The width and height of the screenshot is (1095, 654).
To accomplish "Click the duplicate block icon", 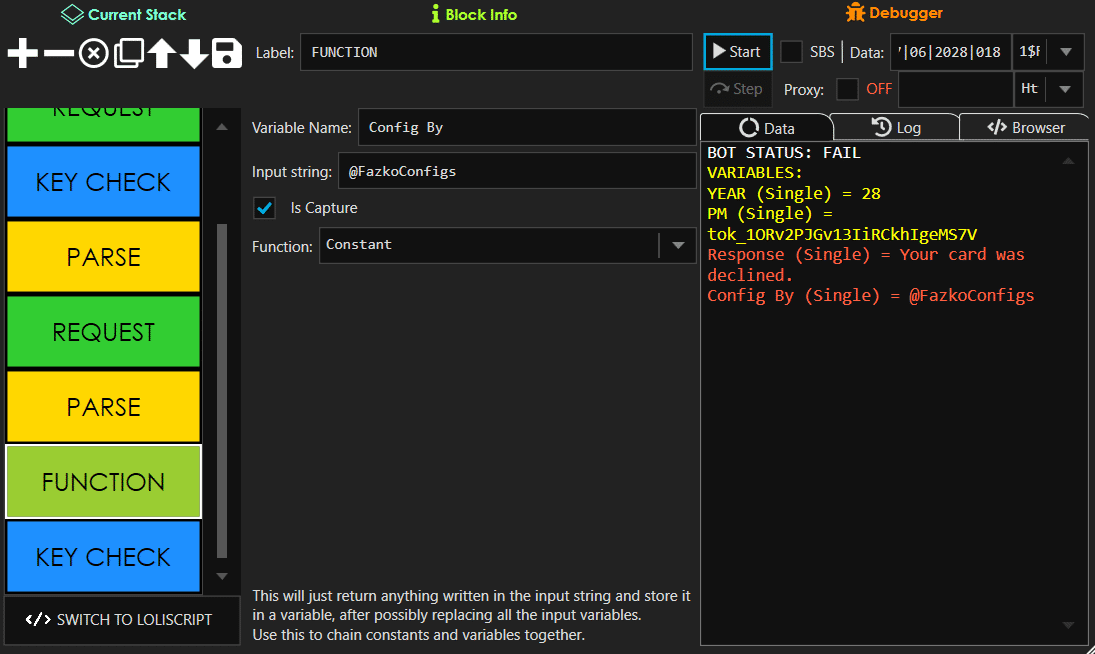I will click(127, 52).
